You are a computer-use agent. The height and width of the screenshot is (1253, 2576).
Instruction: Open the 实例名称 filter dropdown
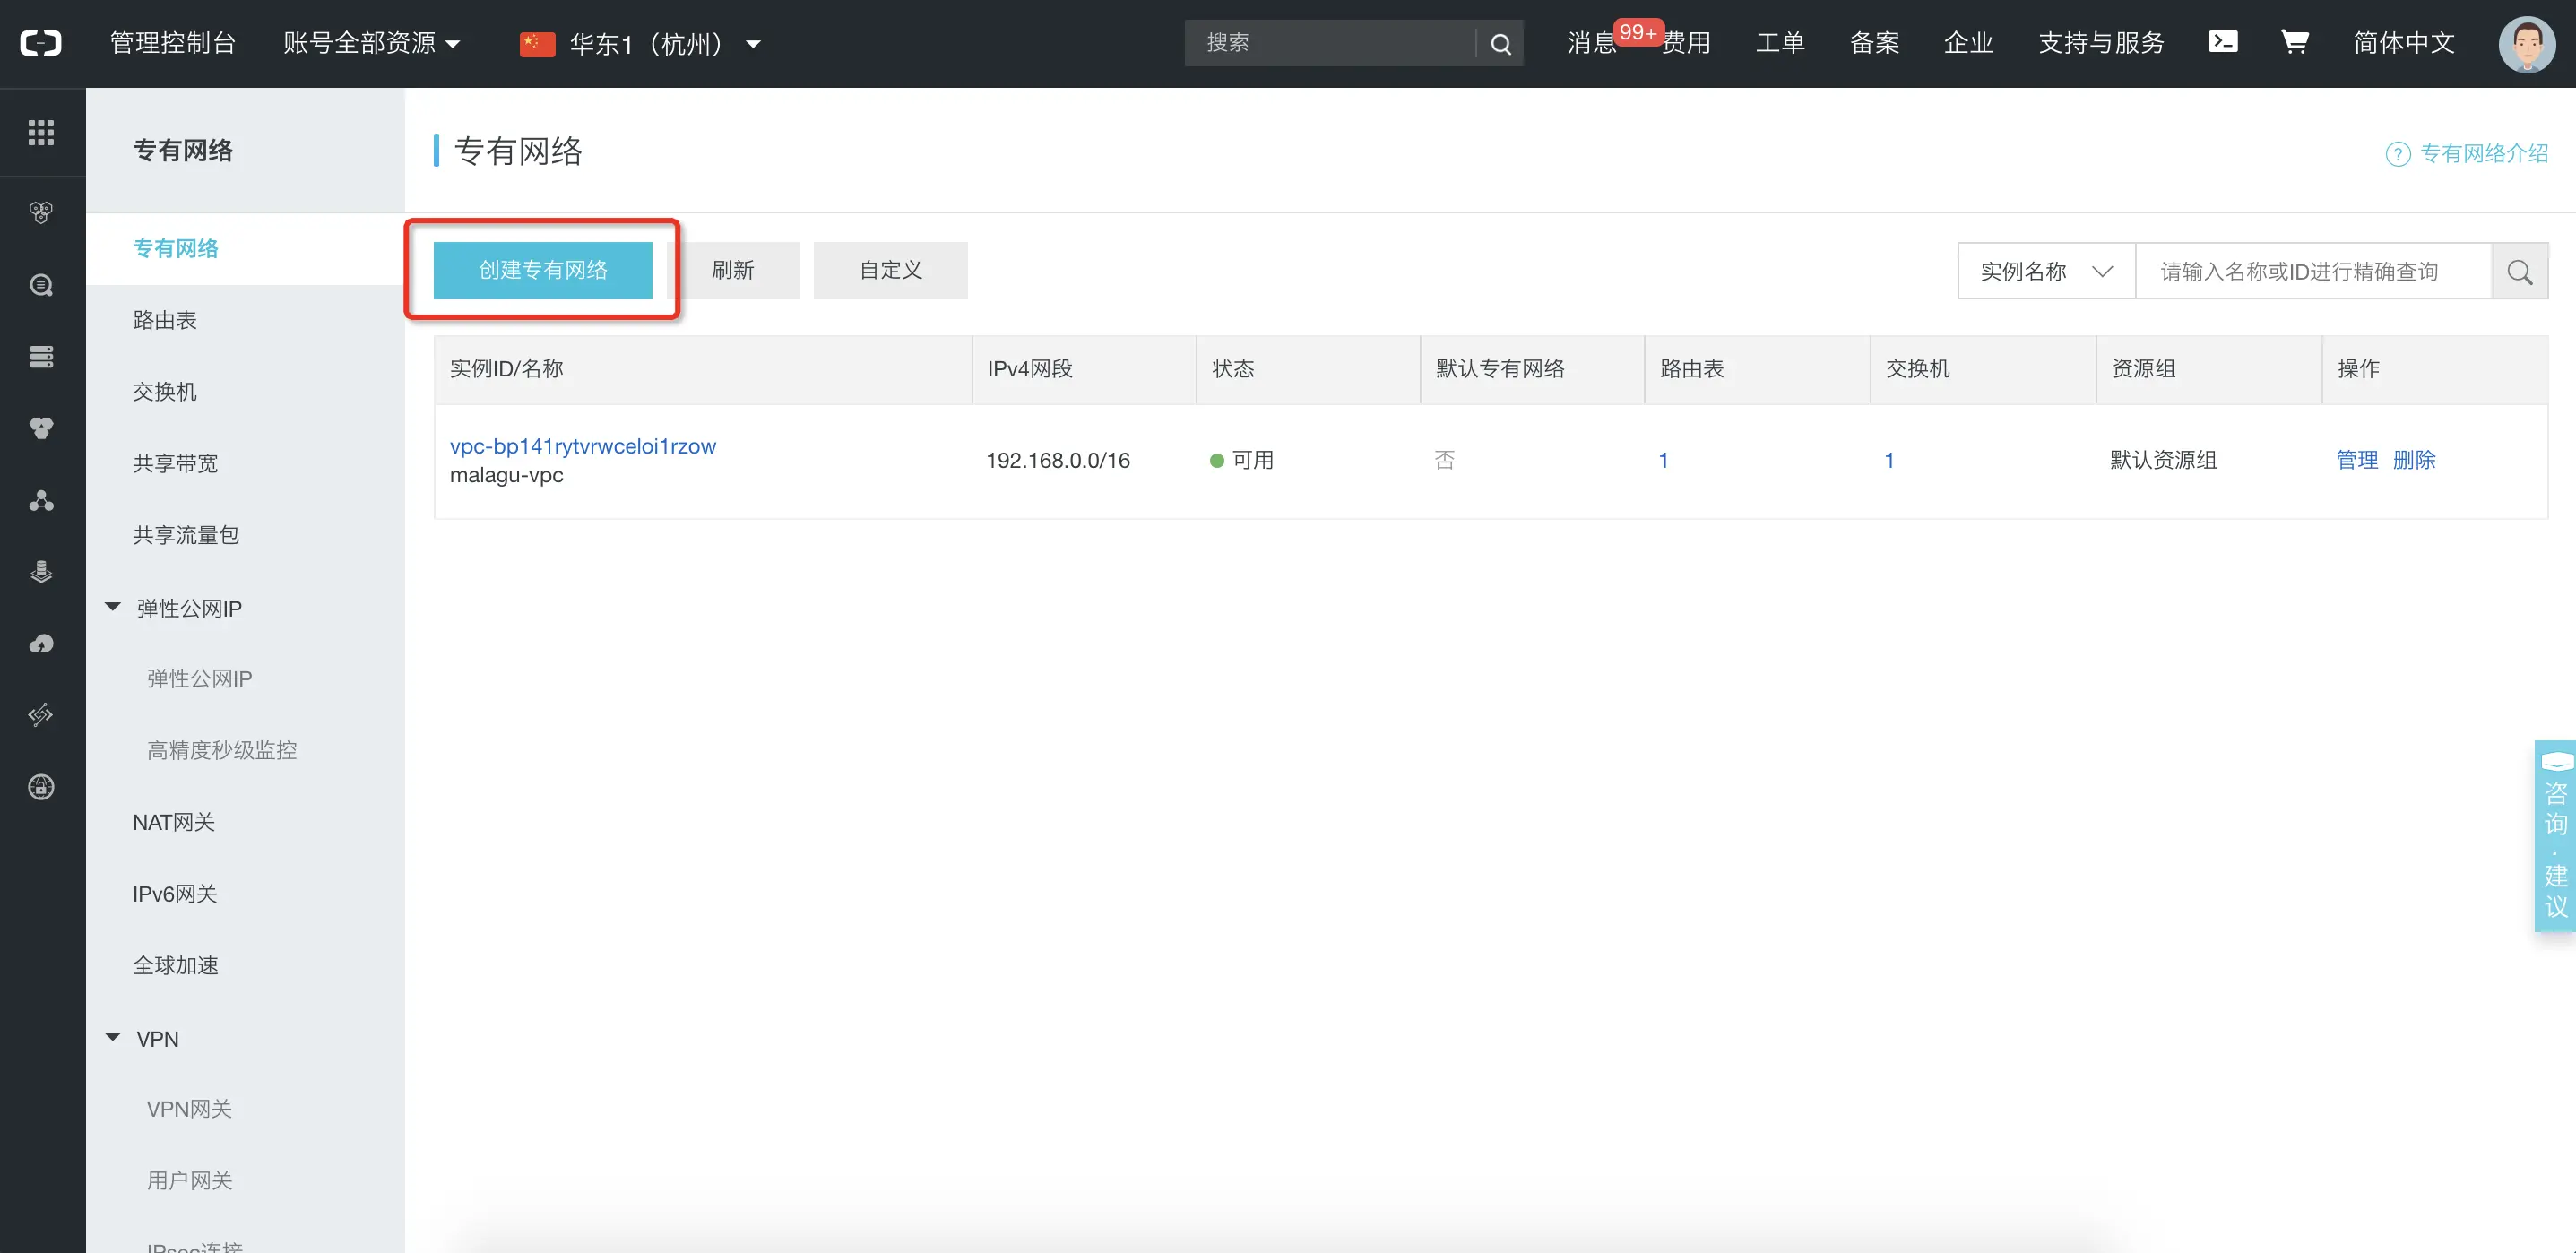coord(2045,271)
